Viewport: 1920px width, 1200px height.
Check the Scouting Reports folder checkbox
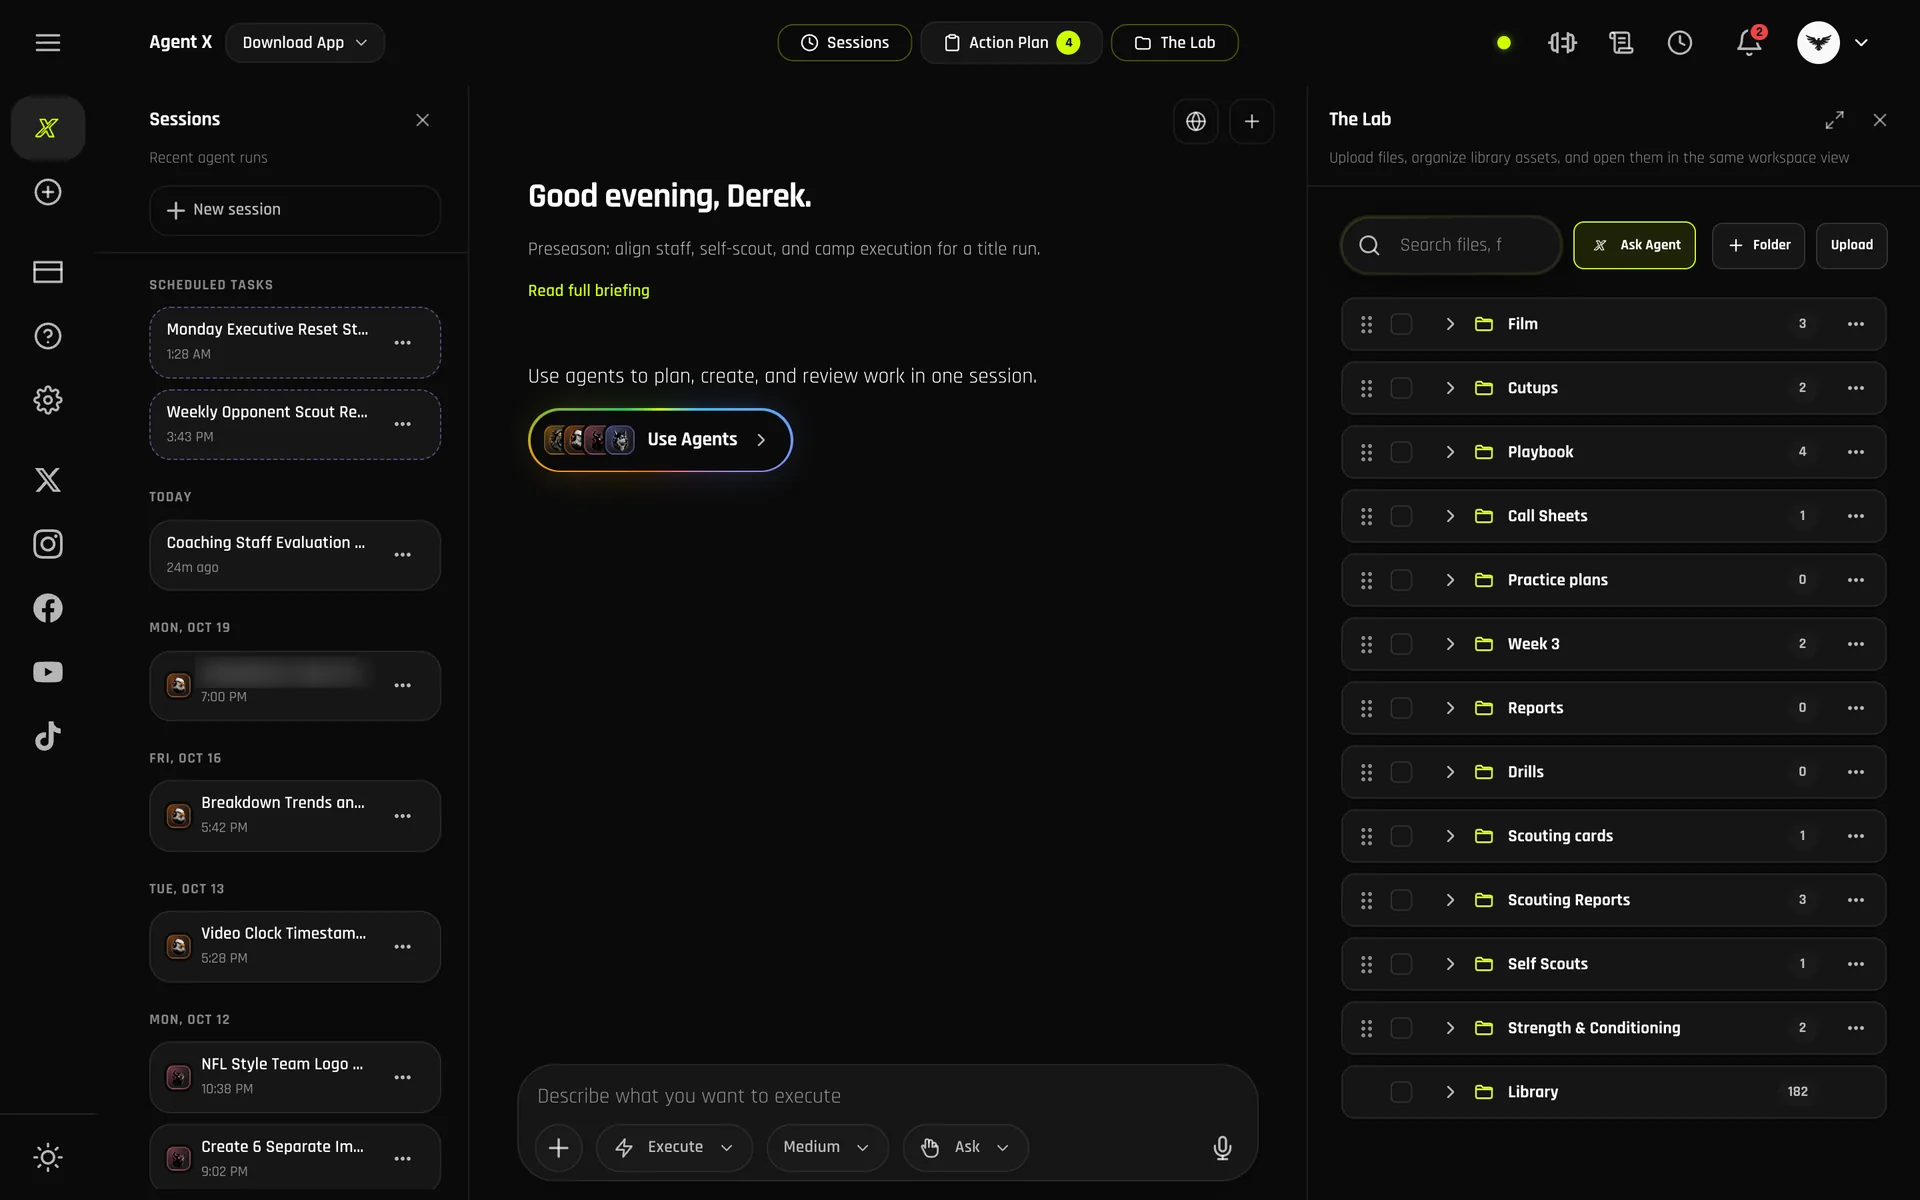(x=1401, y=900)
